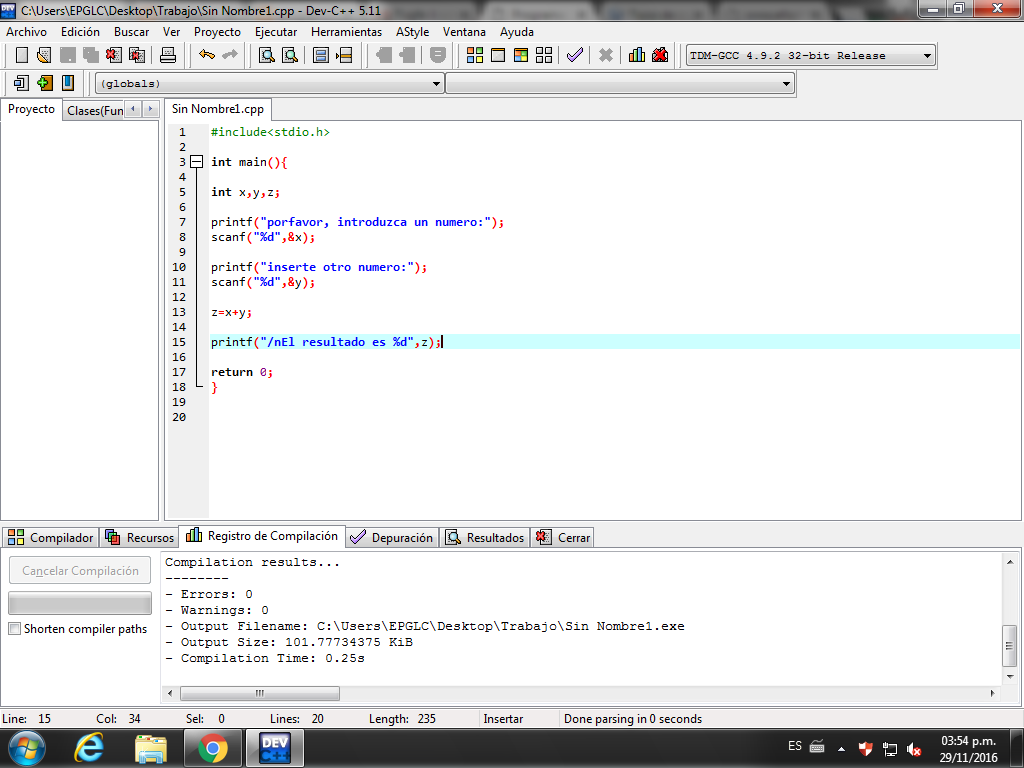The width and height of the screenshot is (1024, 768).
Task: Open the TDM-GCC compiler set dropdown
Action: [926, 55]
